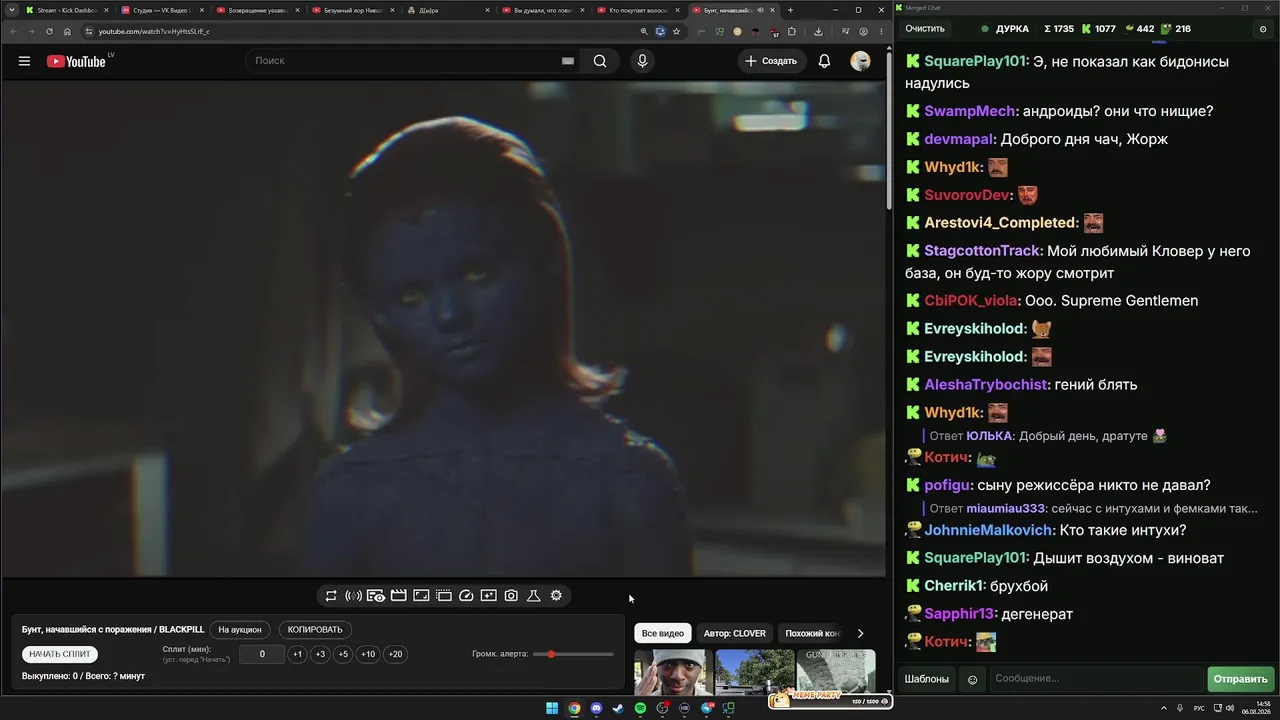Bookmark this page with the star icon
Screen dimensions: 1280x720
point(677,31)
